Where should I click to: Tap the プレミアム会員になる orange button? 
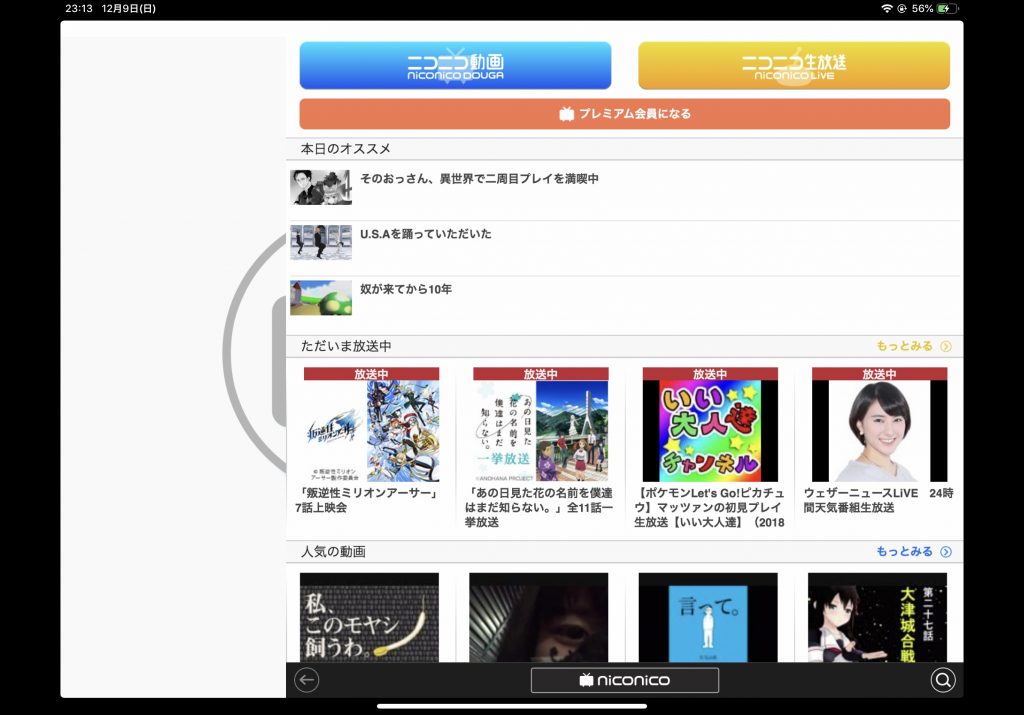point(625,114)
